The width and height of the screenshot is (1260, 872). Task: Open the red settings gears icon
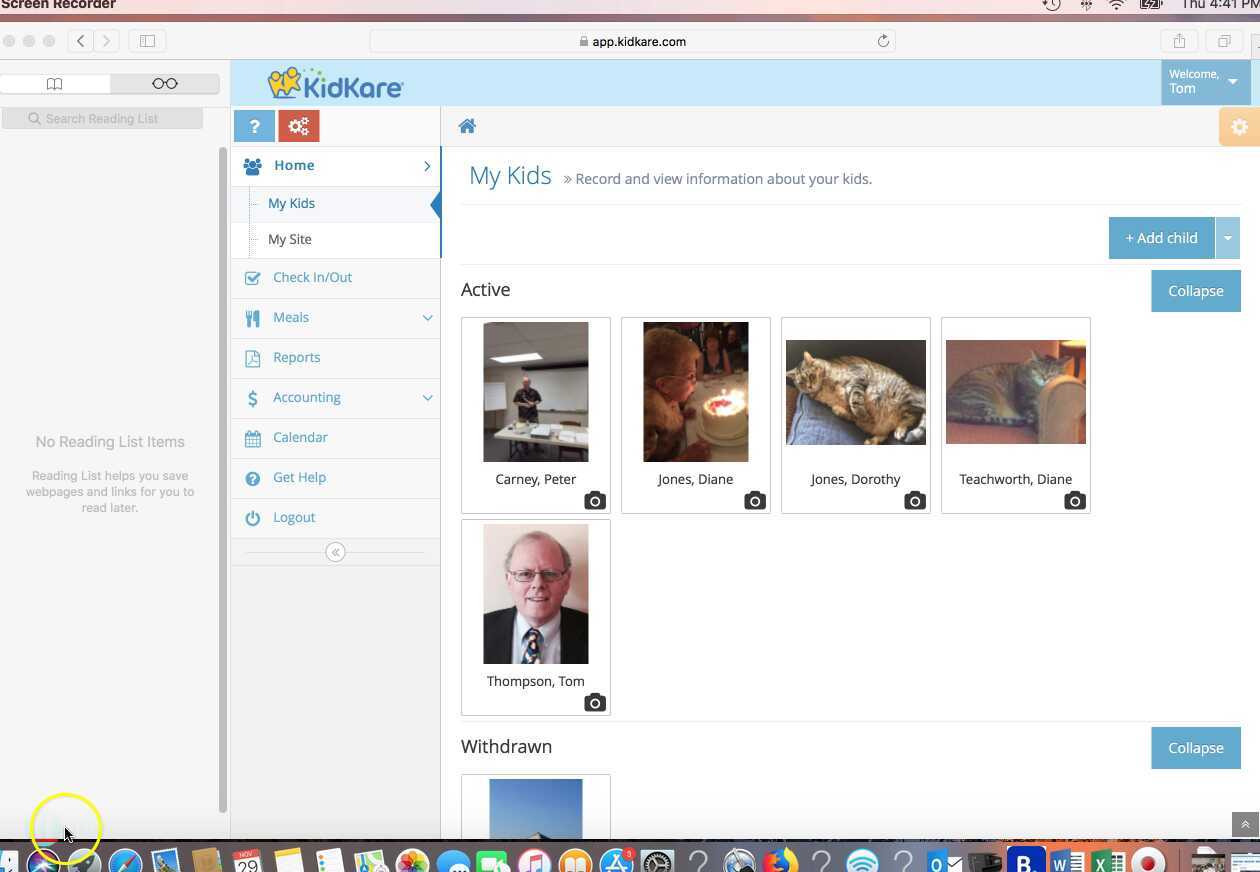298,126
